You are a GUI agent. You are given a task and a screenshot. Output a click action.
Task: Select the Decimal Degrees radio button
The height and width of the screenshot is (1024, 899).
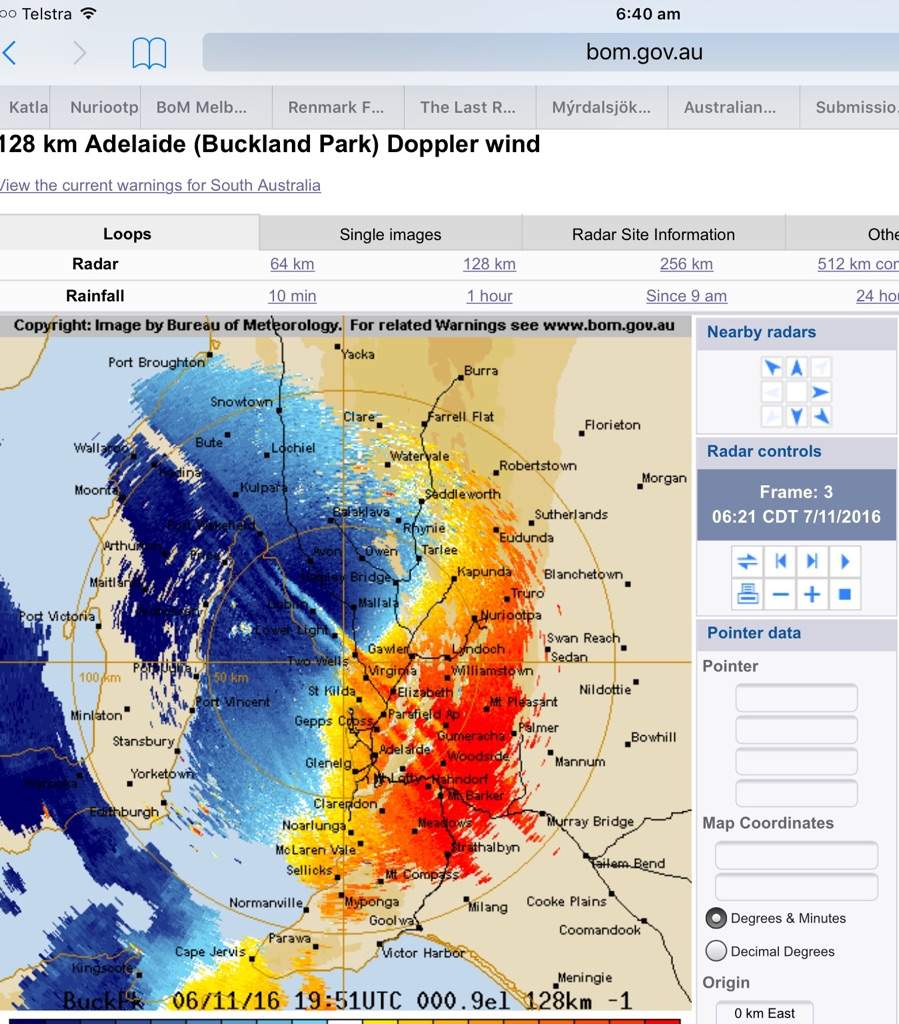(716, 951)
